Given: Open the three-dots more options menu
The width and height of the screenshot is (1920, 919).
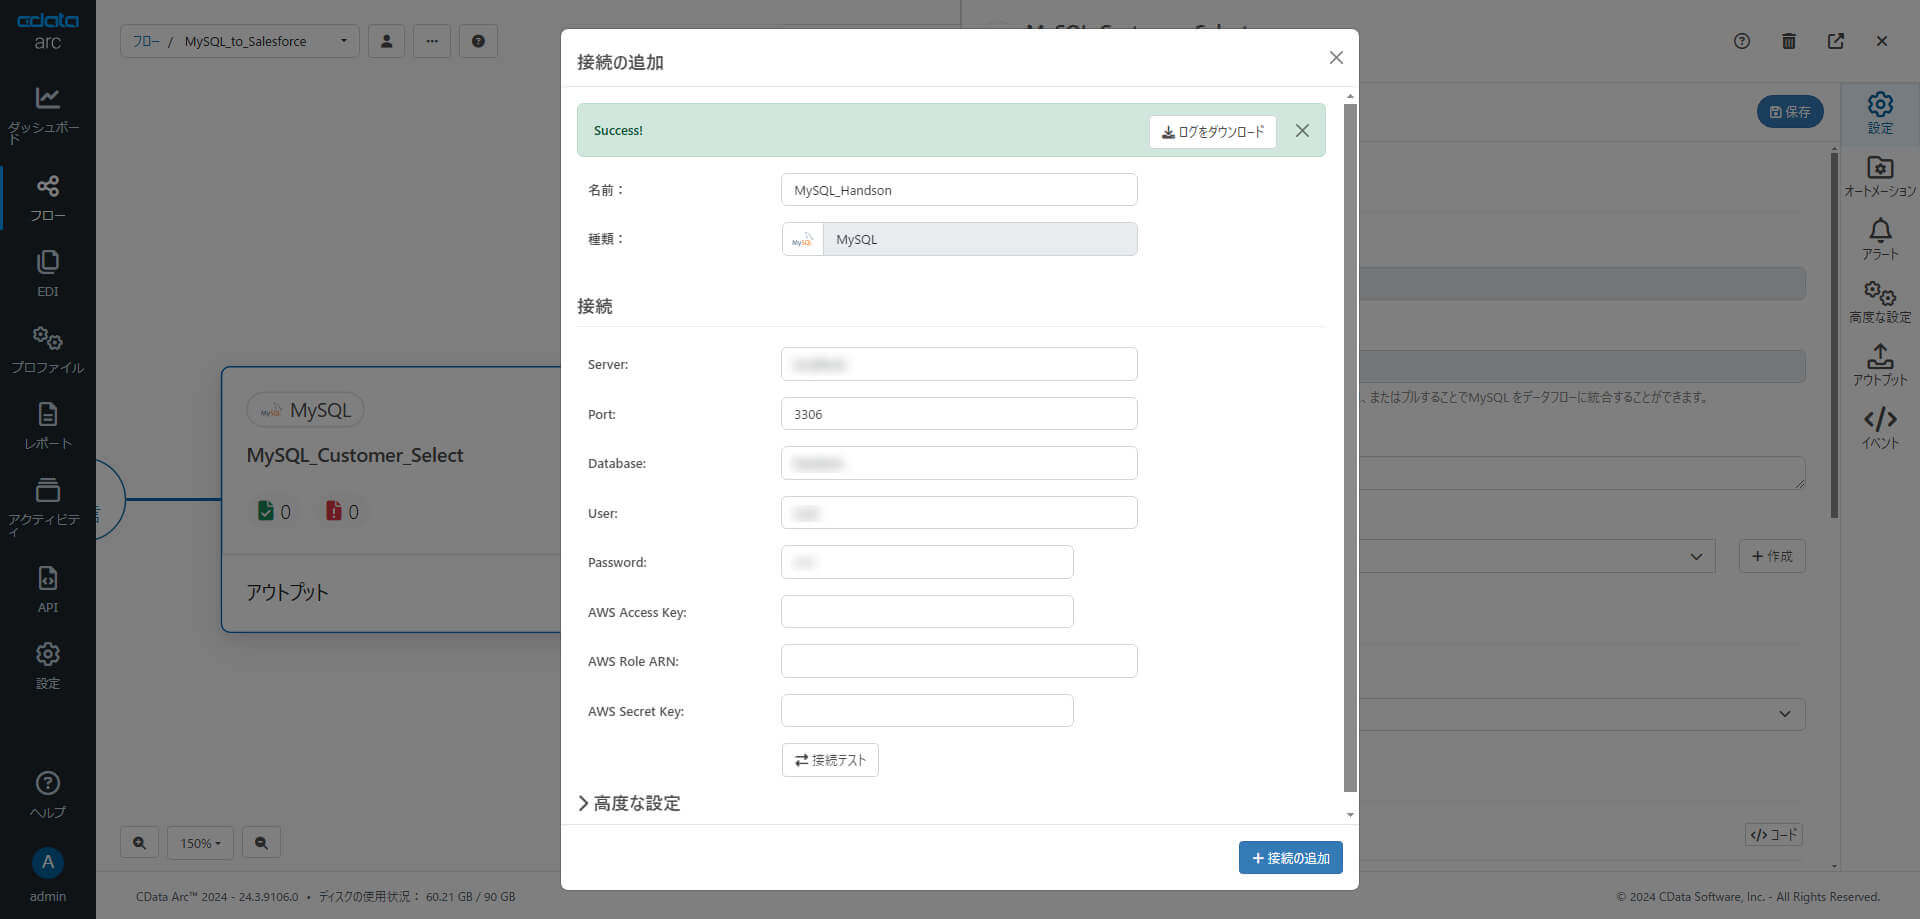Looking at the screenshot, I should point(432,41).
